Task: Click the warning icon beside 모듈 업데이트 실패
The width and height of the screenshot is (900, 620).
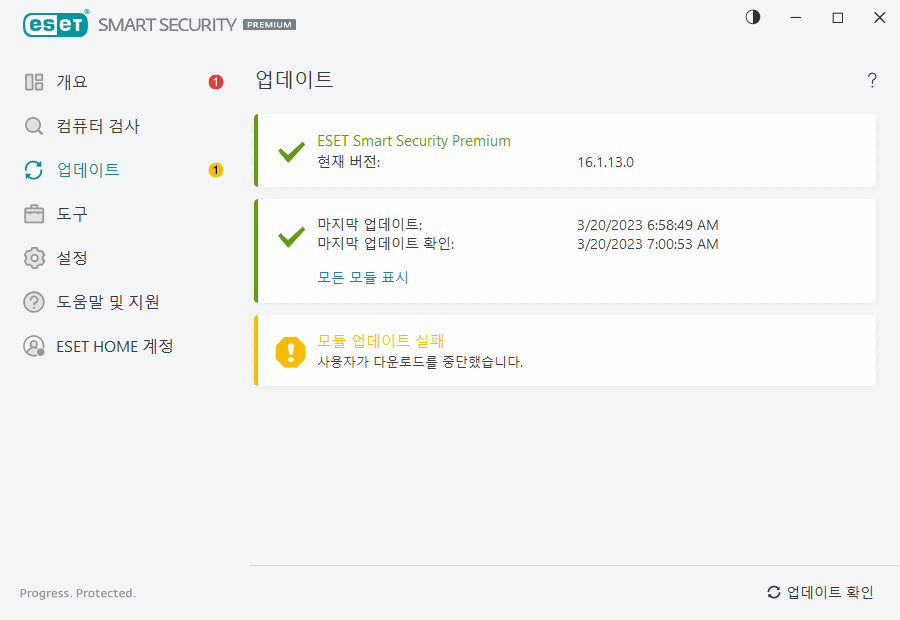Action: click(x=289, y=350)
